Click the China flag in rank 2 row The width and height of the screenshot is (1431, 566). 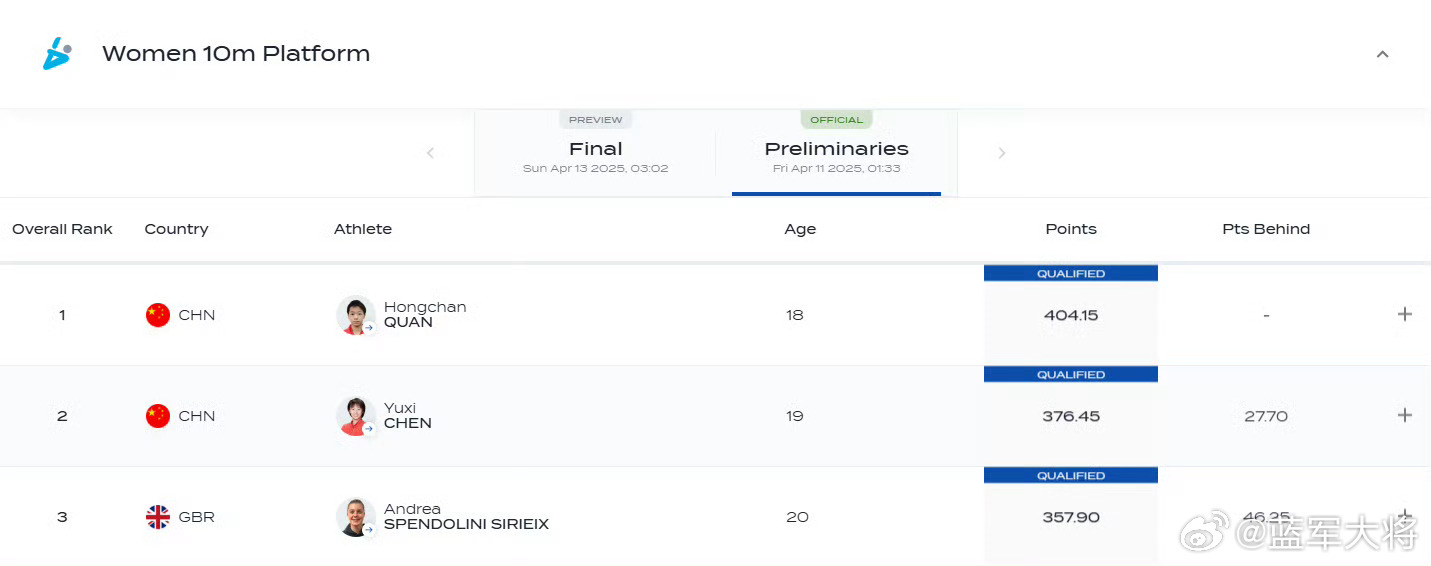click(x=158, y=416)
